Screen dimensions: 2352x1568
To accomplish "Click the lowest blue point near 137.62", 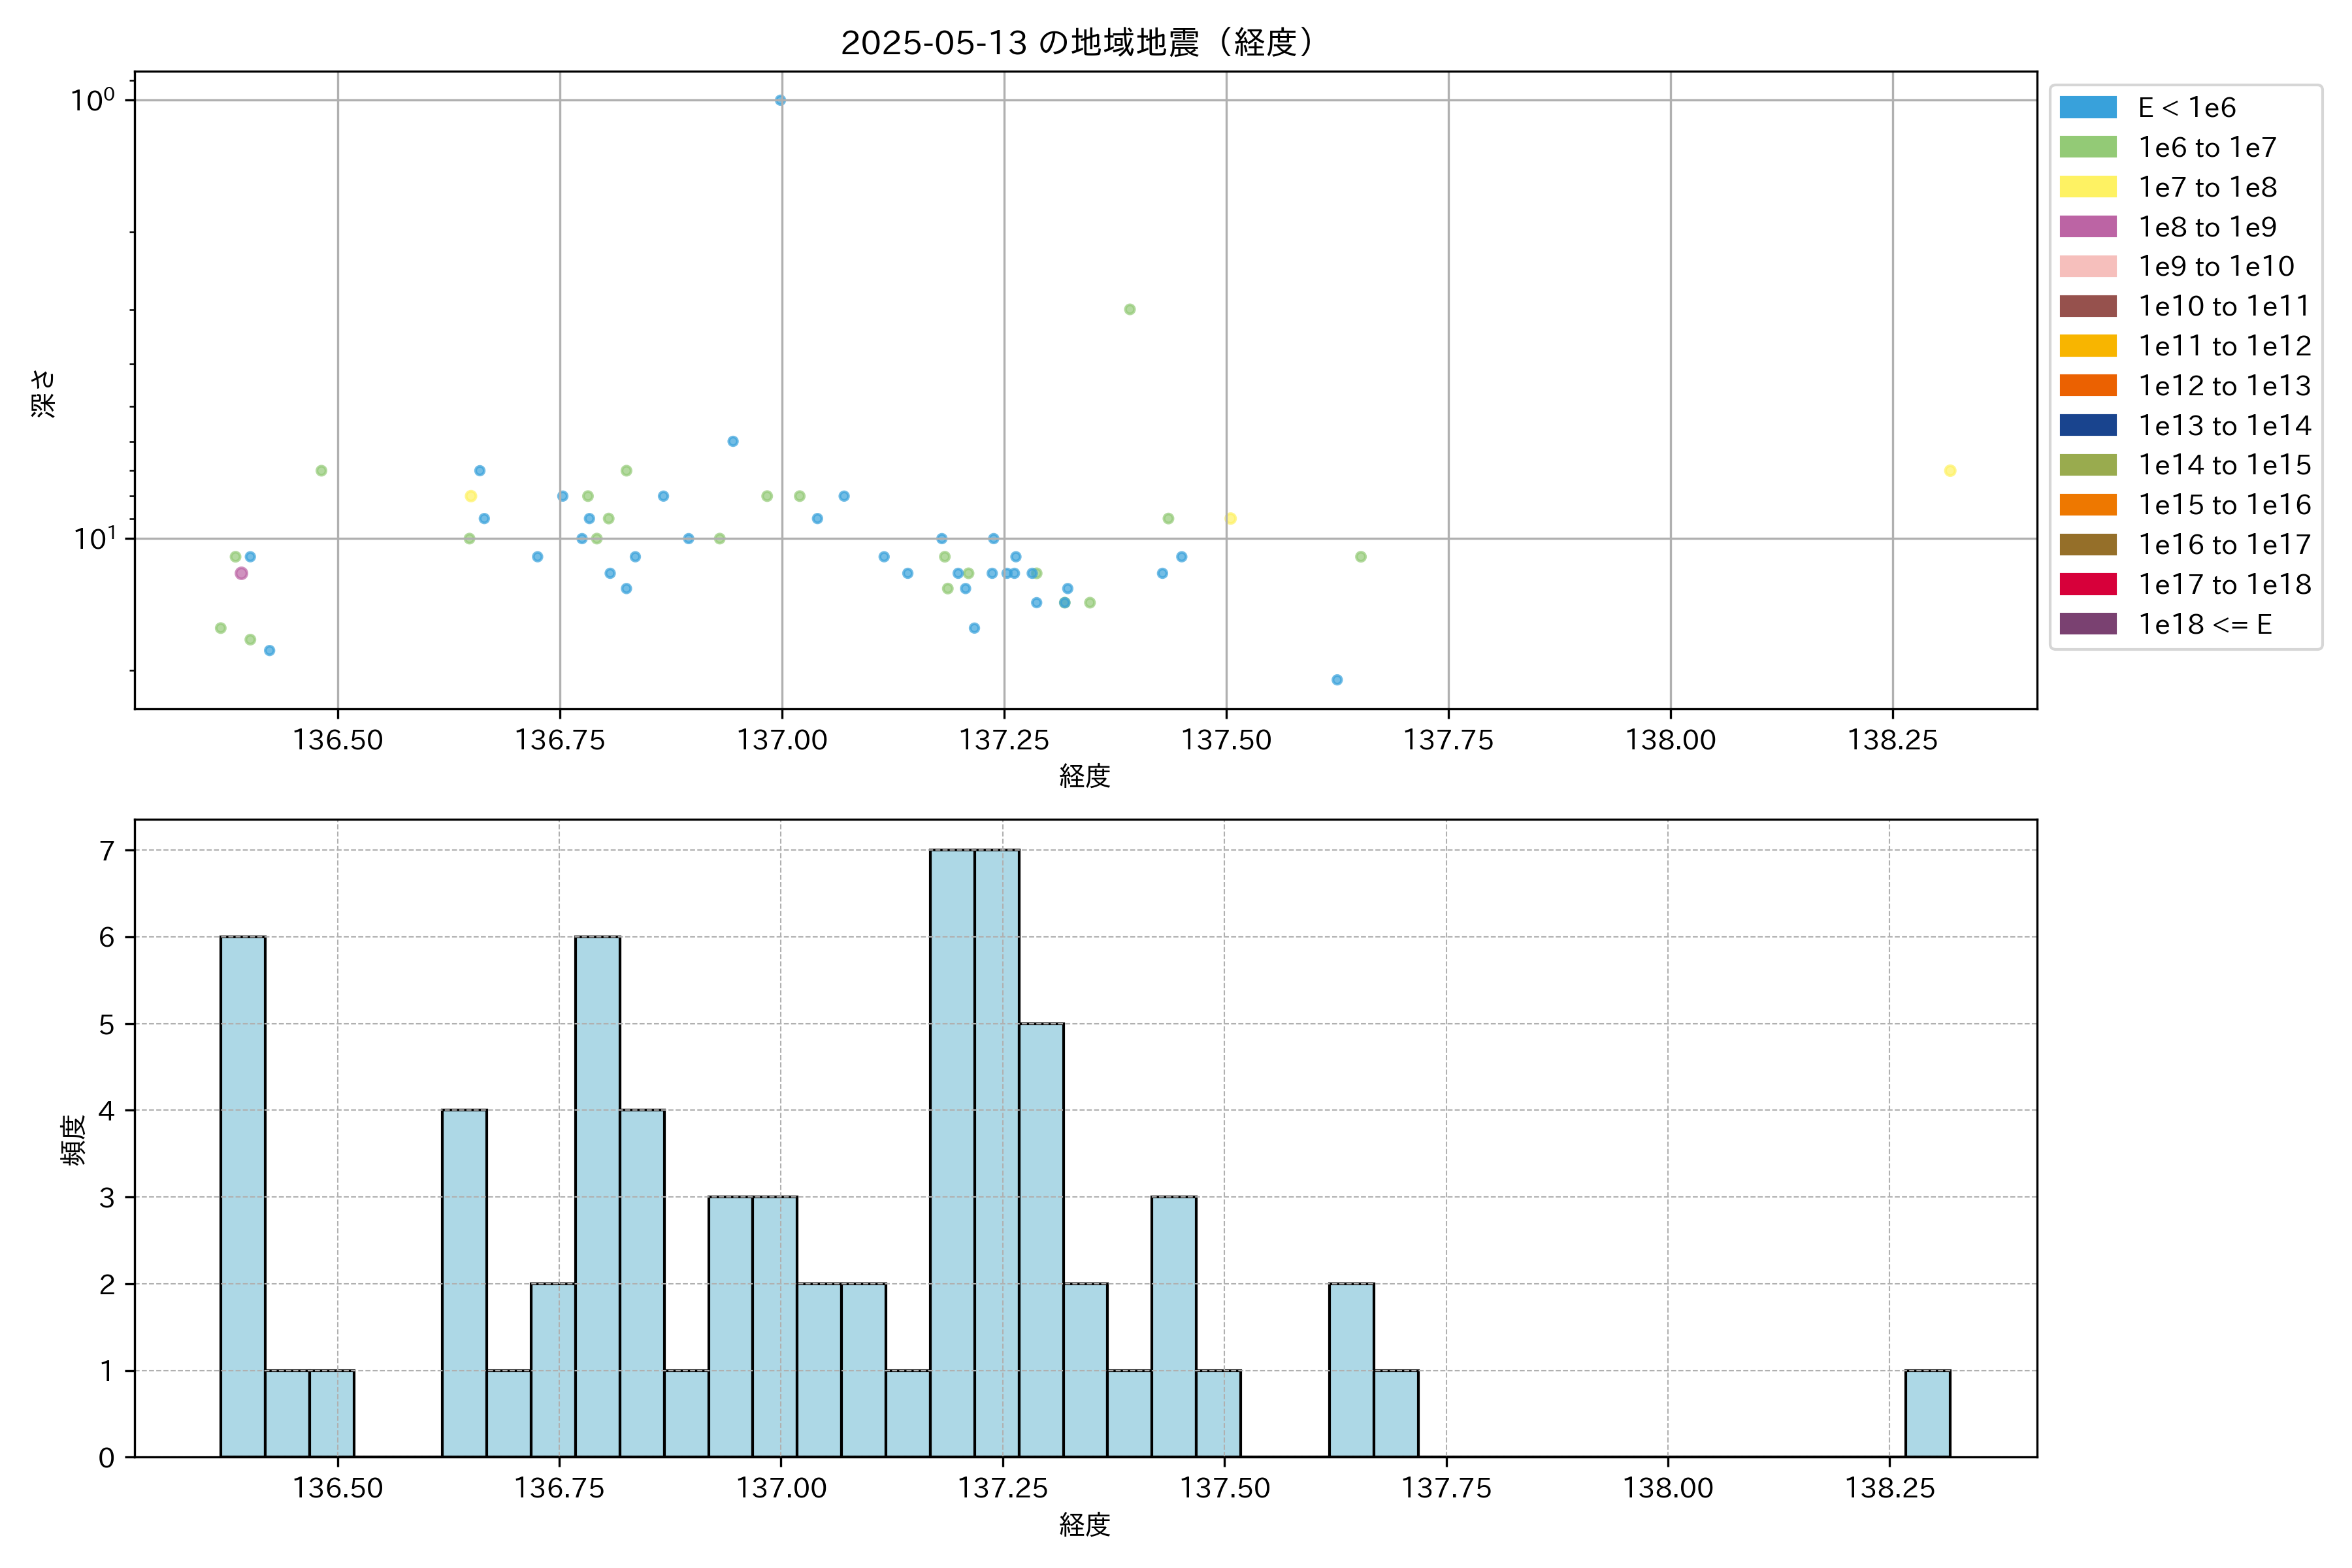I will [1337, 680].
